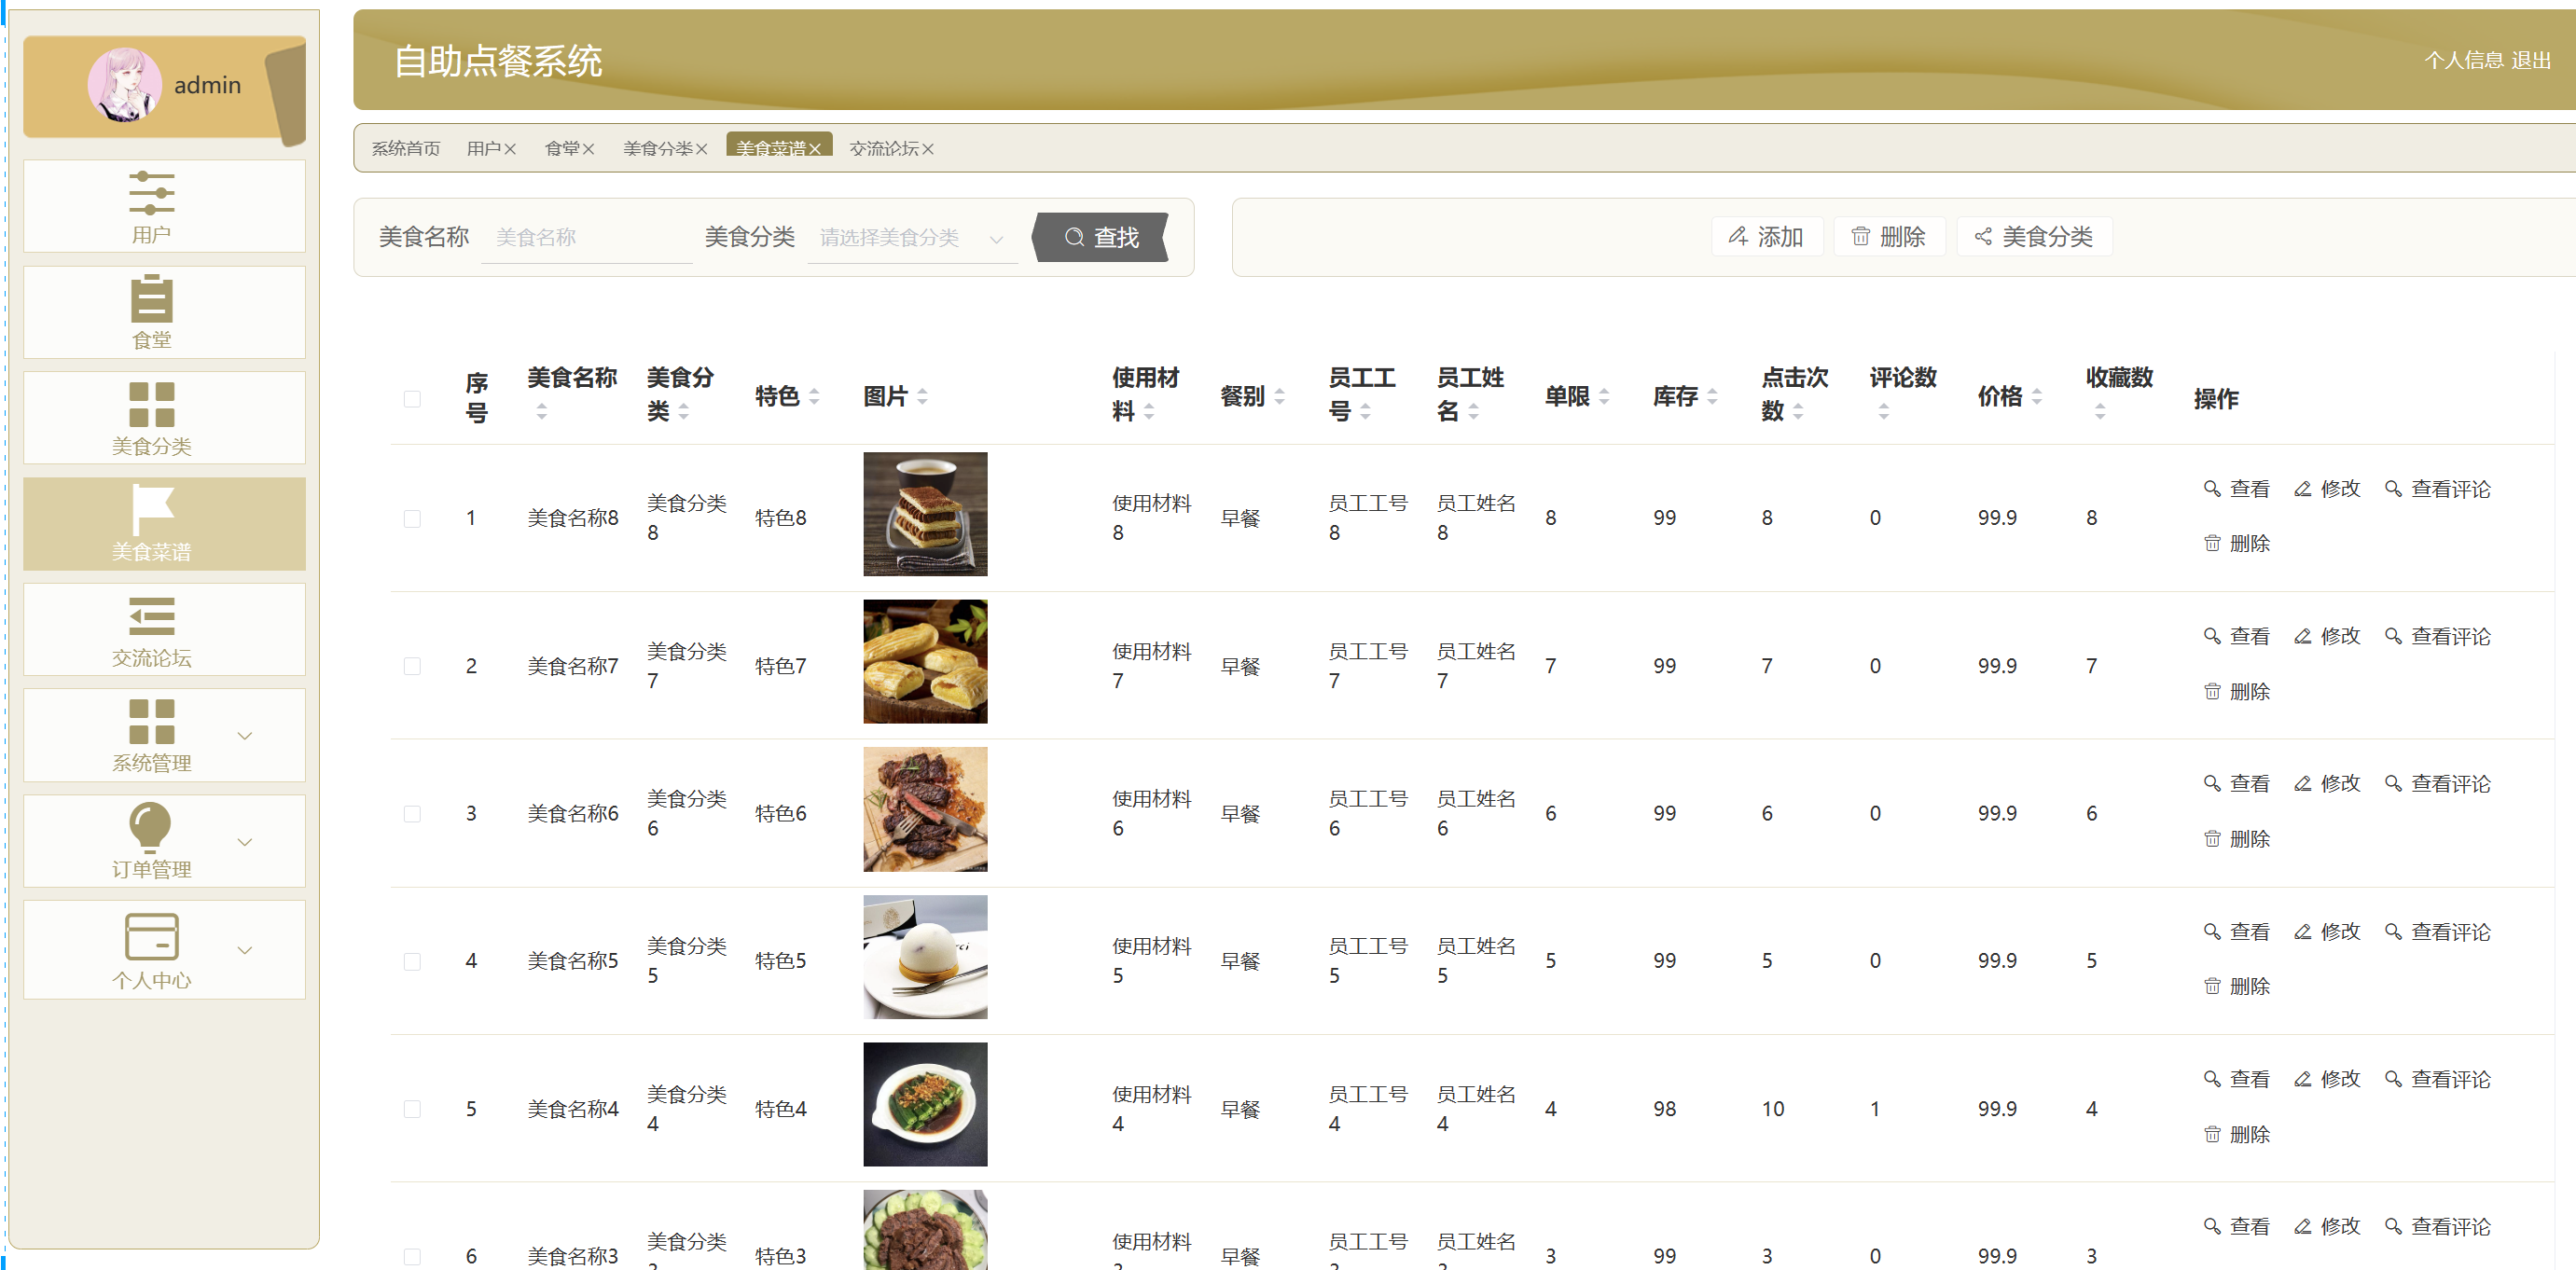Toggle the select-all checkbox in table header
Viewport: 2576px width, 1270px height.
tap(412, 398)
